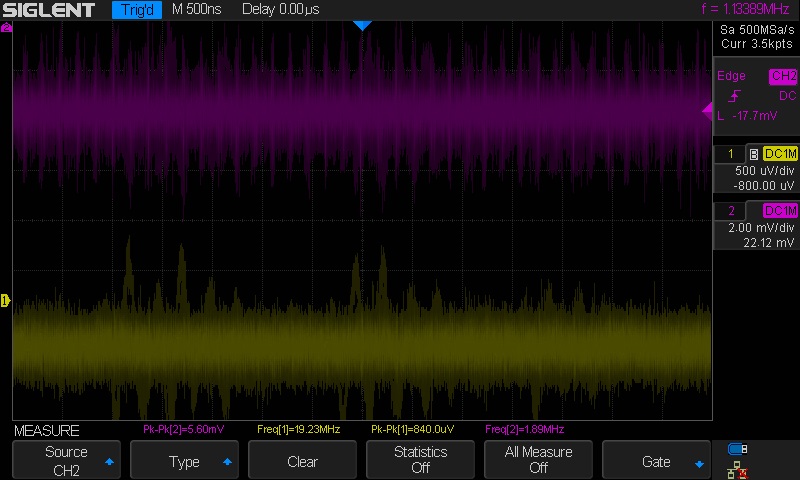Open the Source CH2 menu button
This screenshot has height=480, width=800.
66,460
